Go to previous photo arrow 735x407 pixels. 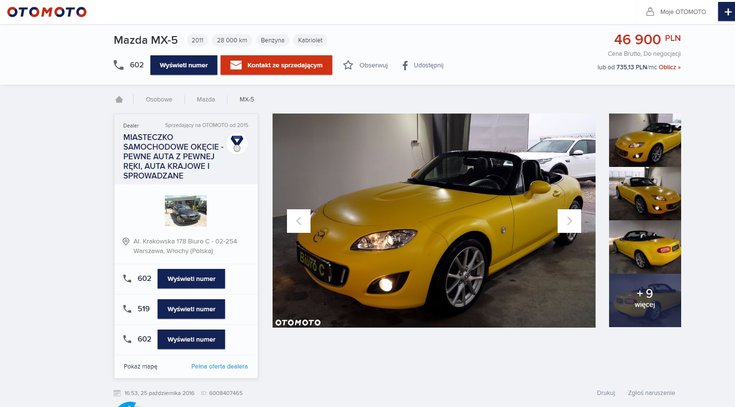click(299, 221)
